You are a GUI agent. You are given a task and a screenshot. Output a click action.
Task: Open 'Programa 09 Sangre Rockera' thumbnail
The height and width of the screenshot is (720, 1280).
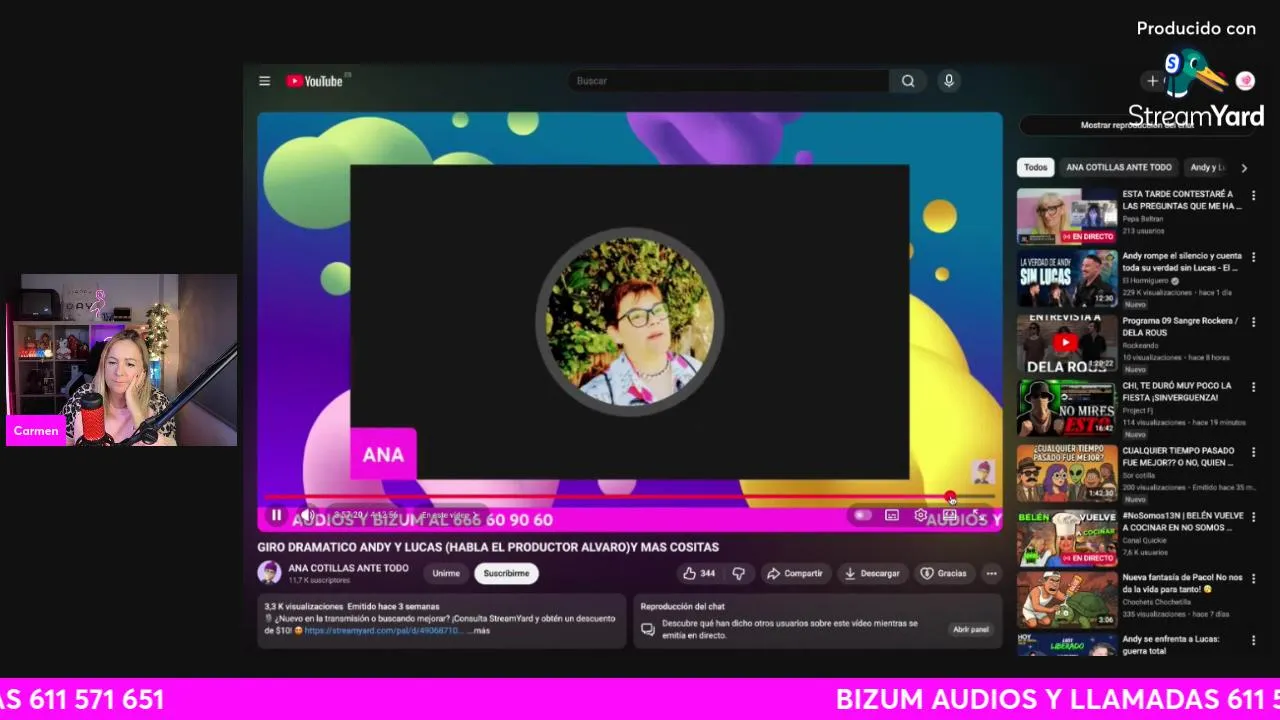[1067, 344]
